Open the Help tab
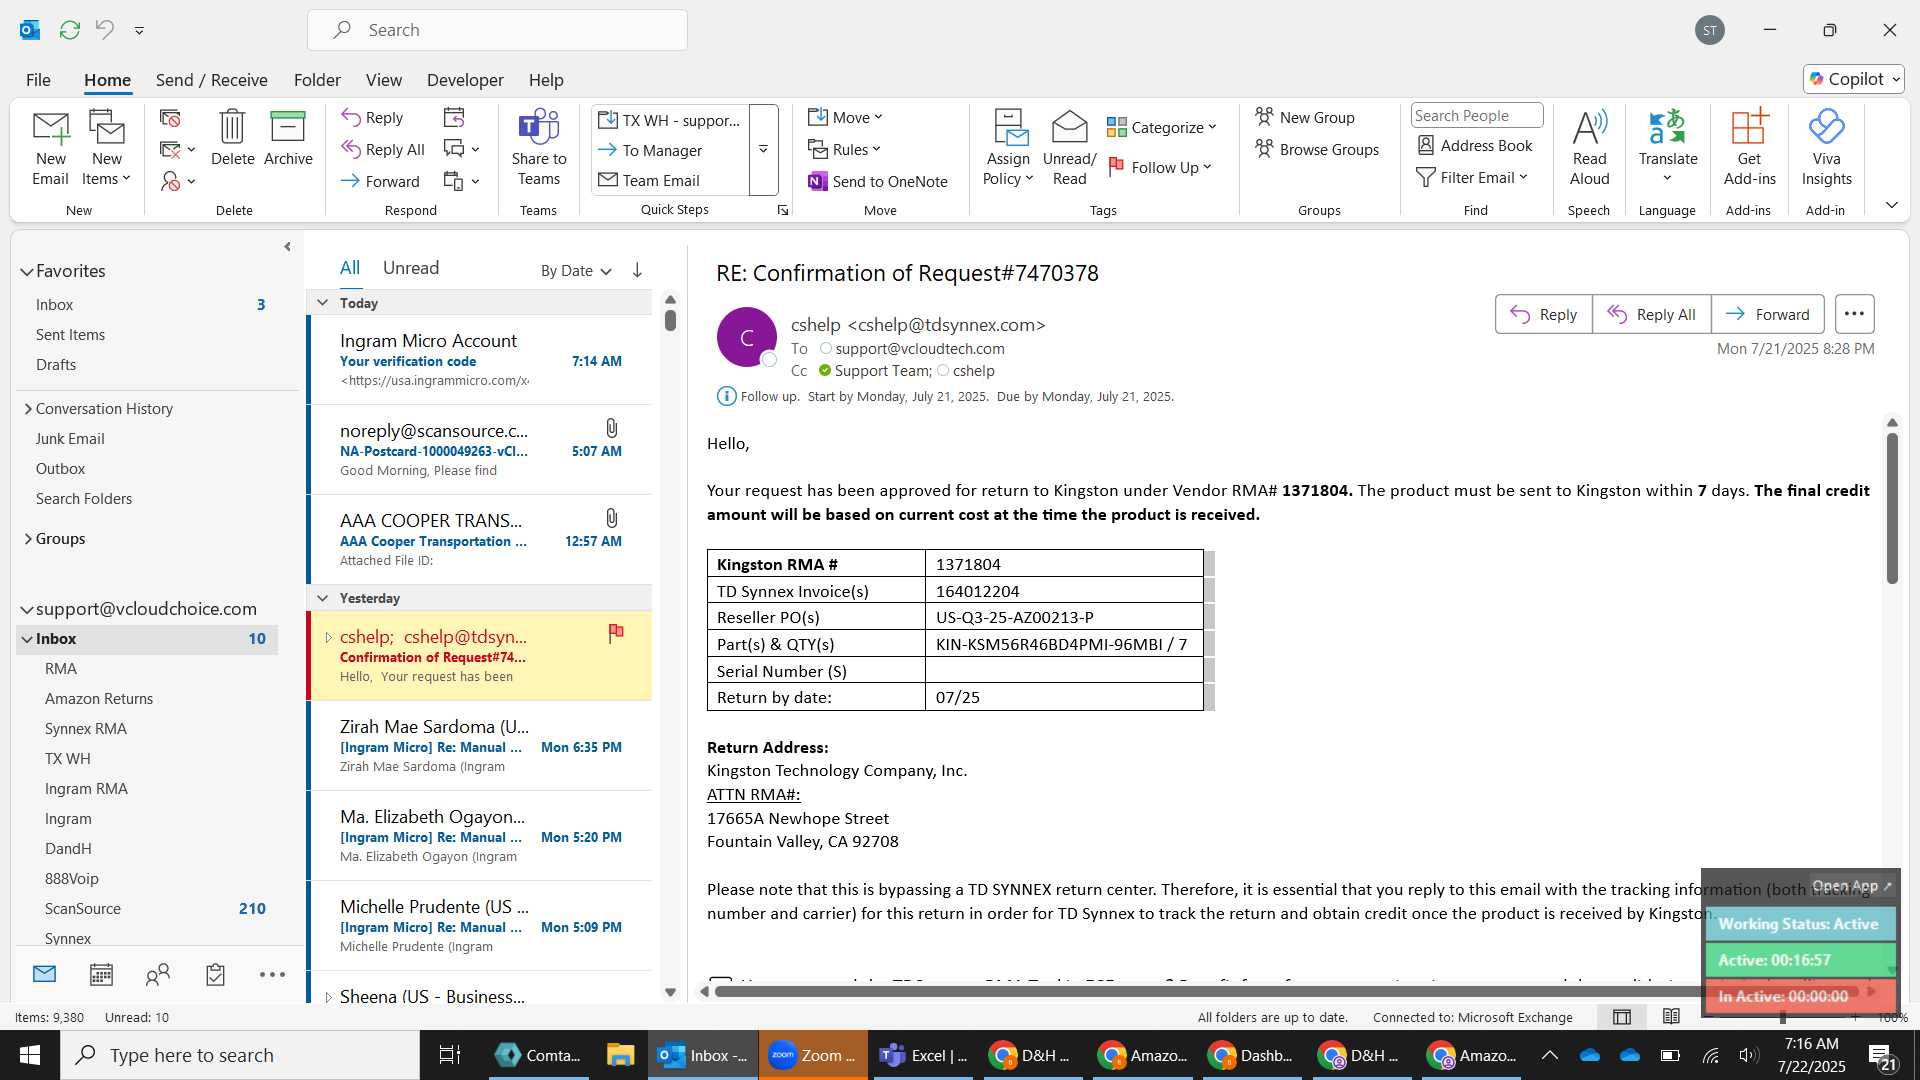The width and height of the screenshot is (1920, 1080). pyautogui.click(x=546, y=80)
